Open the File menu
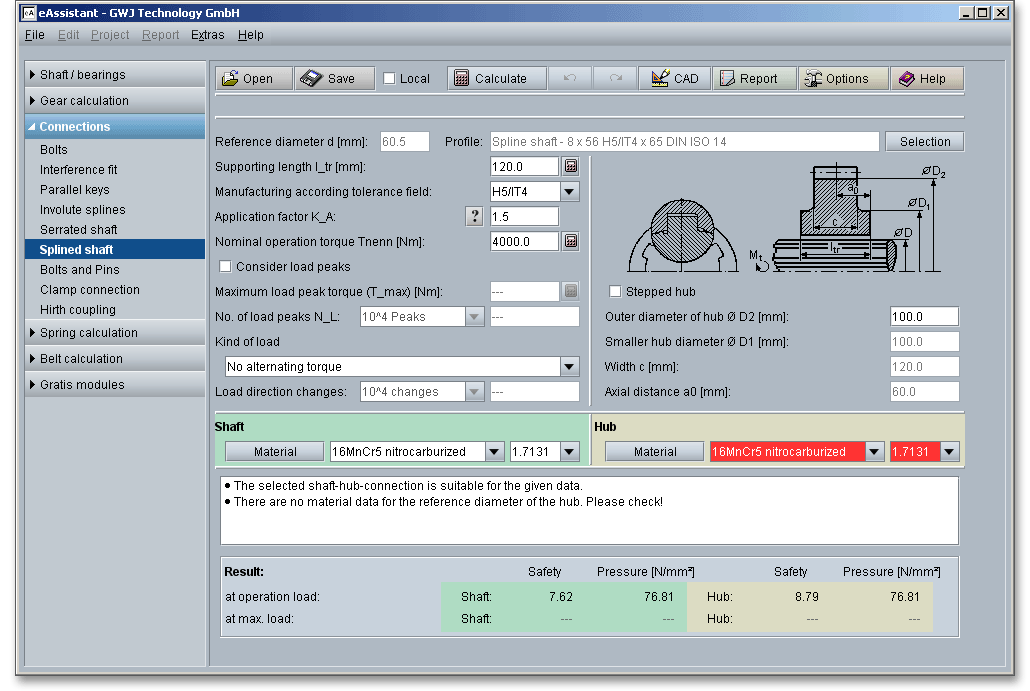This screenshot has height=691, width=1030. (34, 35)
